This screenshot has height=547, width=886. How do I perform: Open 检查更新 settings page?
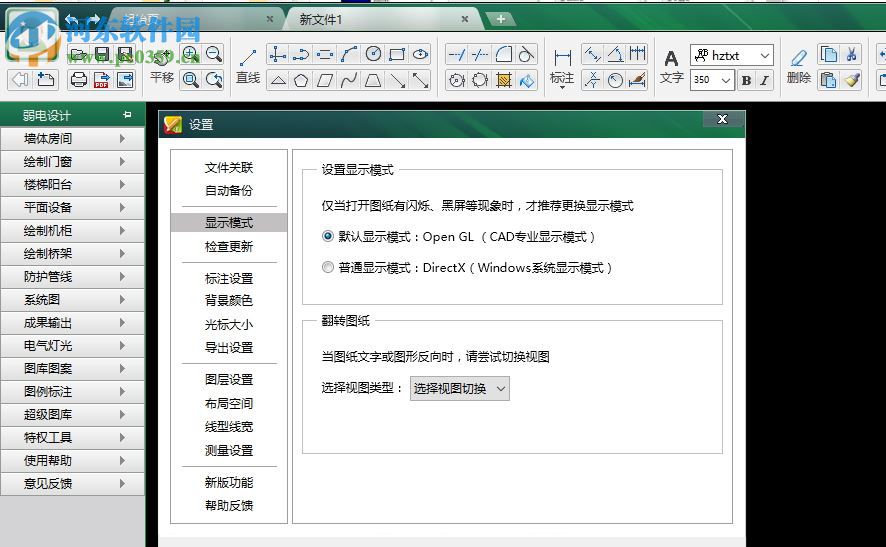[229, 246]
